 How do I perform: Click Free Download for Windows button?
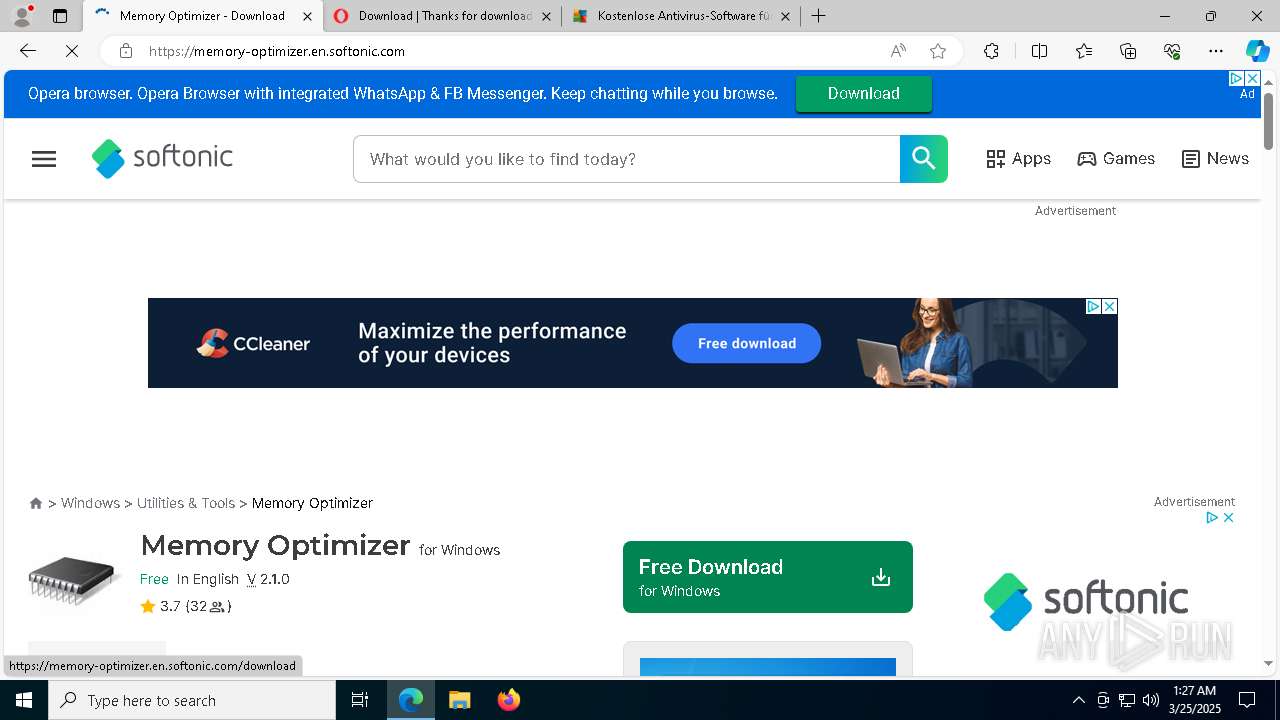[x=768, y=577]
